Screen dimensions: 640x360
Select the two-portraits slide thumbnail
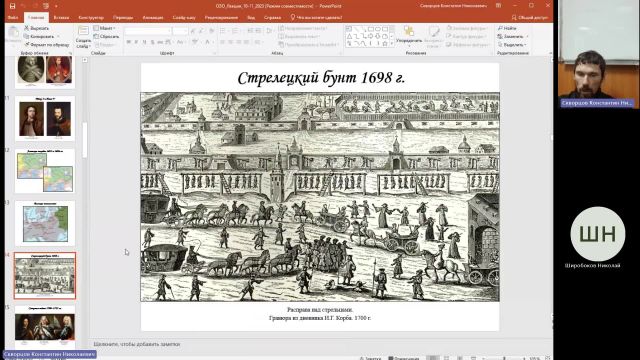point(45,119)
